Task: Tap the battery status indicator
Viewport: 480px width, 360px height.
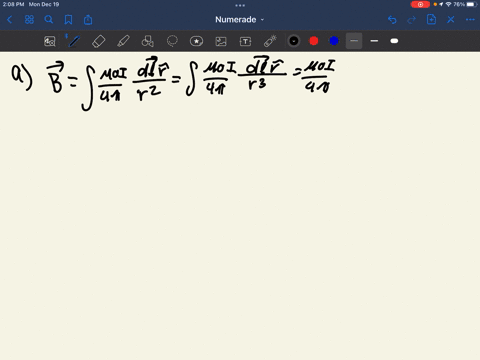Action: click(472, 4)
